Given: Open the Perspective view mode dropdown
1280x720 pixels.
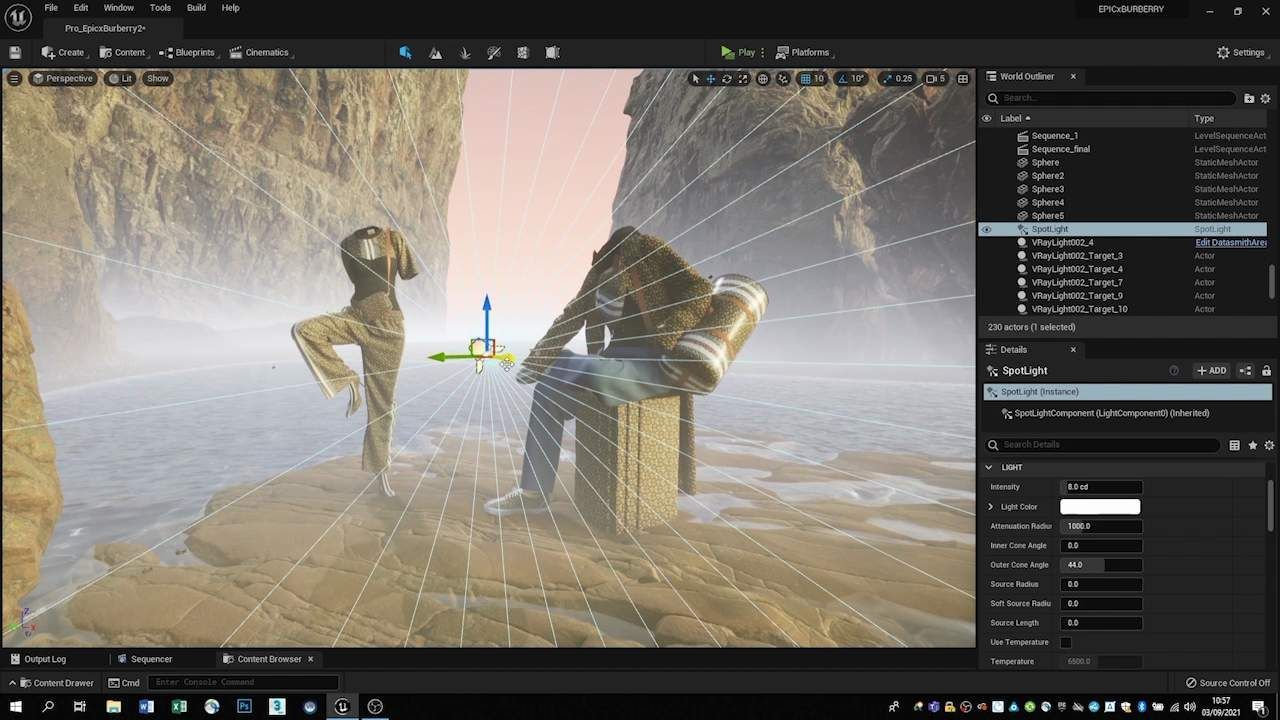Looking at the screenshot, I should coord(62,78).
